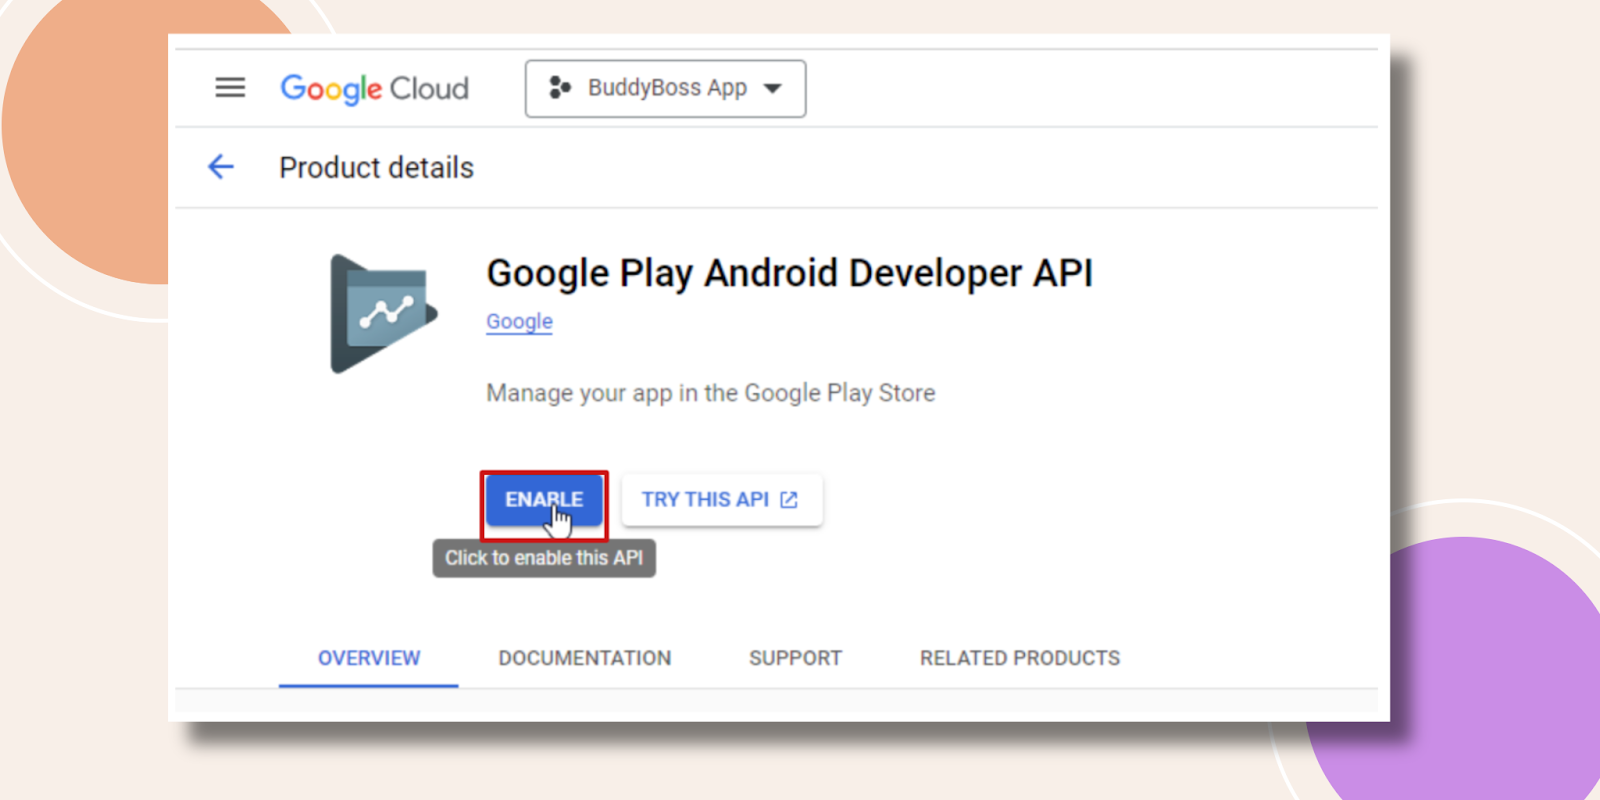Image resolution: width=1600 pixels, height=800 pixels.
Task: Open the hamburger navigation menu
Action: click(x=230, y=88)
